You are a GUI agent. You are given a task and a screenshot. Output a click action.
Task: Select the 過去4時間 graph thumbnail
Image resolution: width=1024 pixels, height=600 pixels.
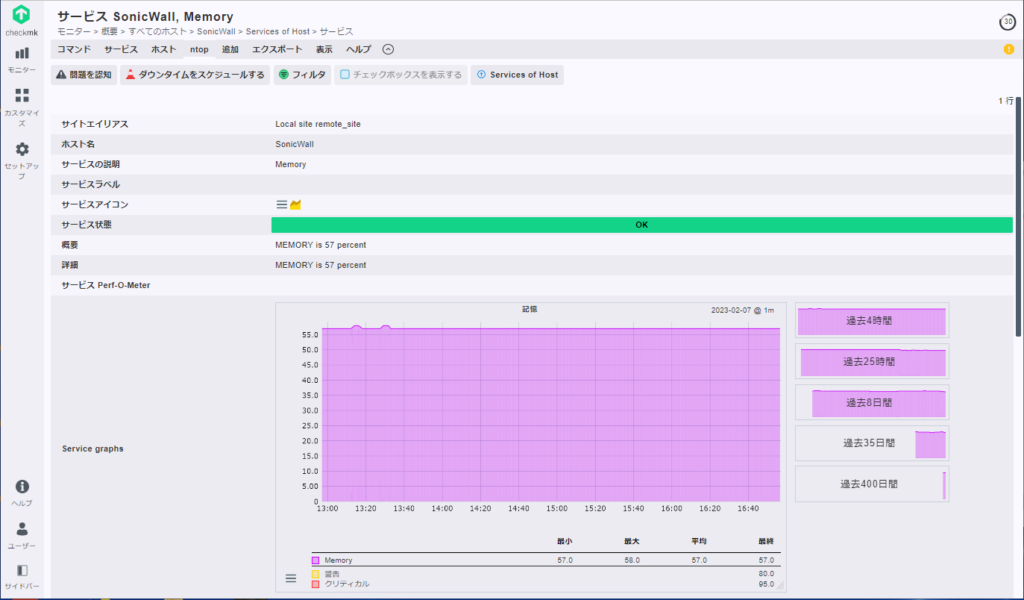(872, 321)
